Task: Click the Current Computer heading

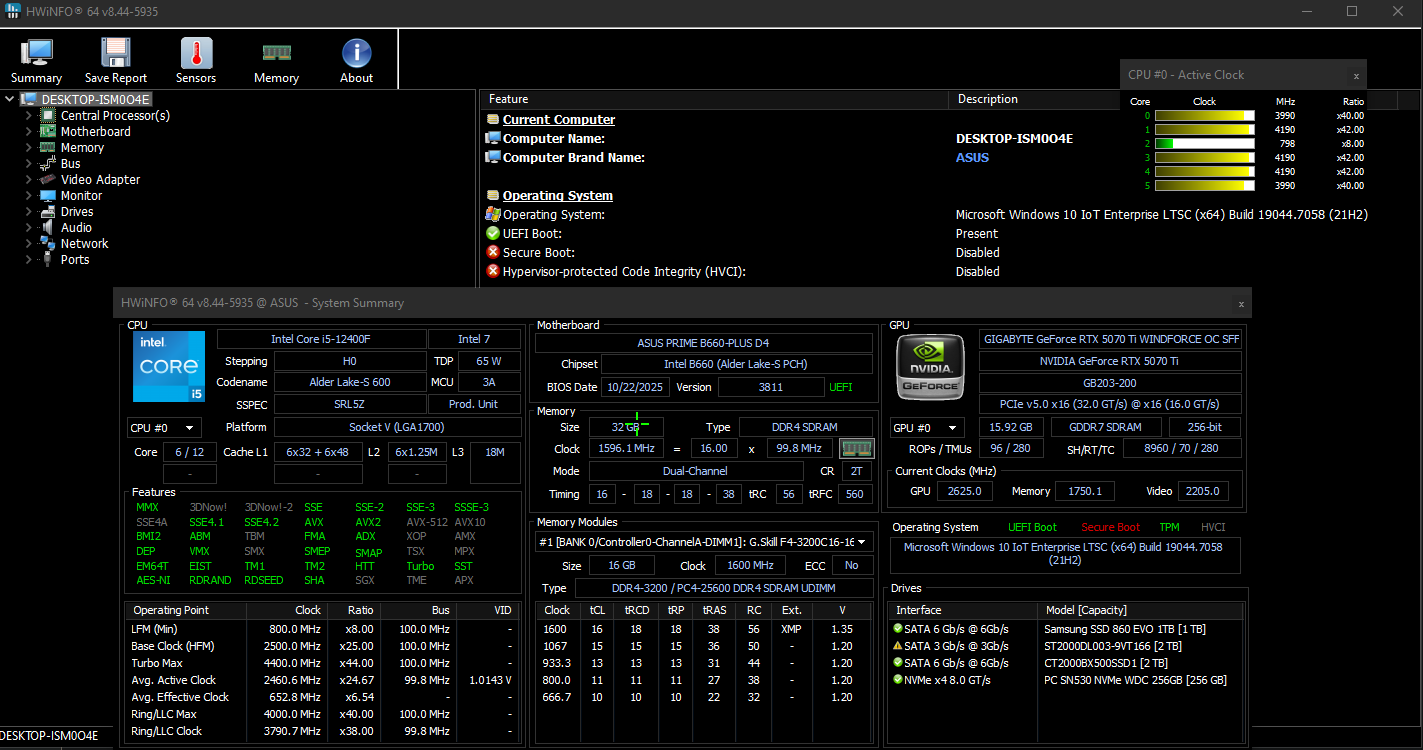Action: tap(559, 119)
